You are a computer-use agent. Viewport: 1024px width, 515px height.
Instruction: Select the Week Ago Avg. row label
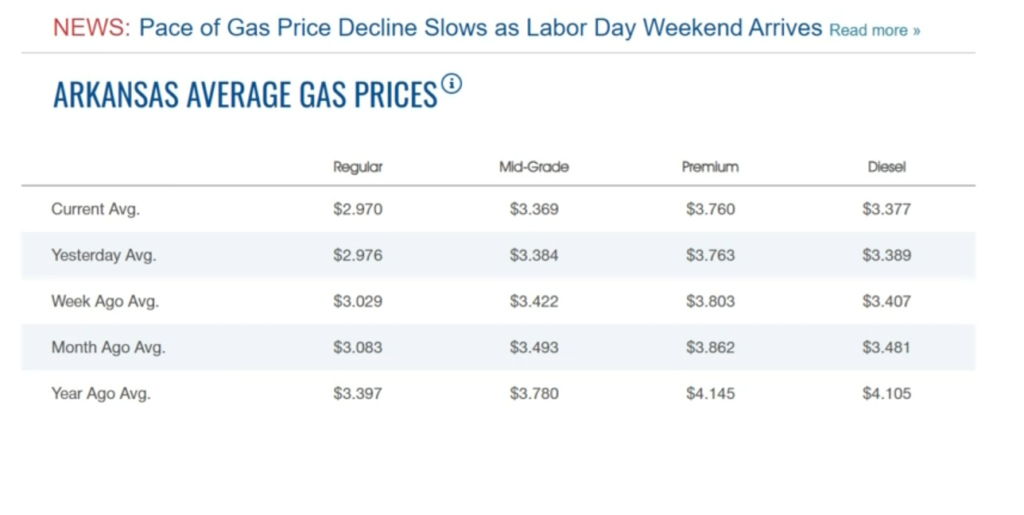click(105, 301)
